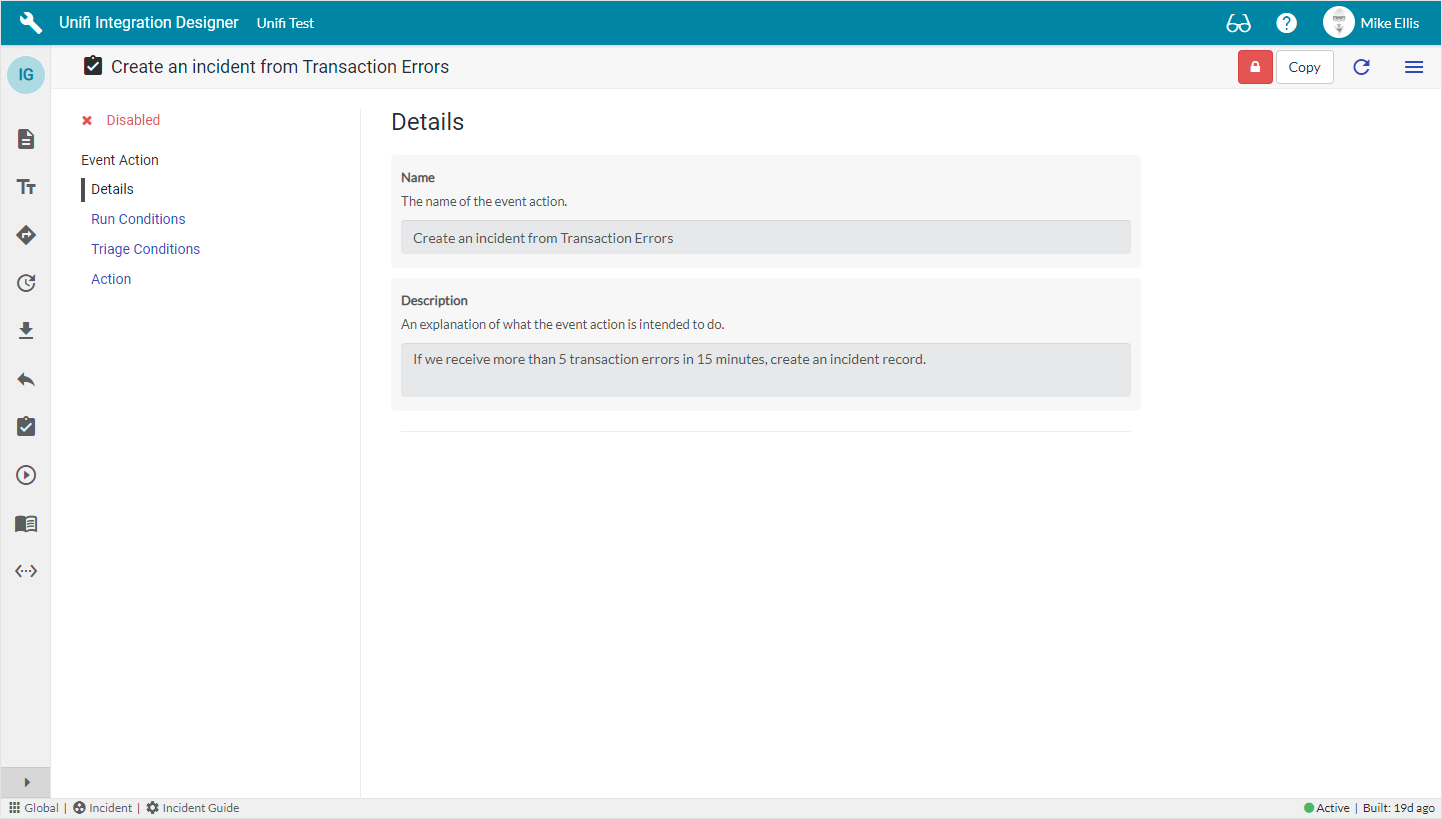The width and height of the screenshot is (1442, 819).
Task: Select the reply arrow icon in sidebar
Action: pos(26,379)
